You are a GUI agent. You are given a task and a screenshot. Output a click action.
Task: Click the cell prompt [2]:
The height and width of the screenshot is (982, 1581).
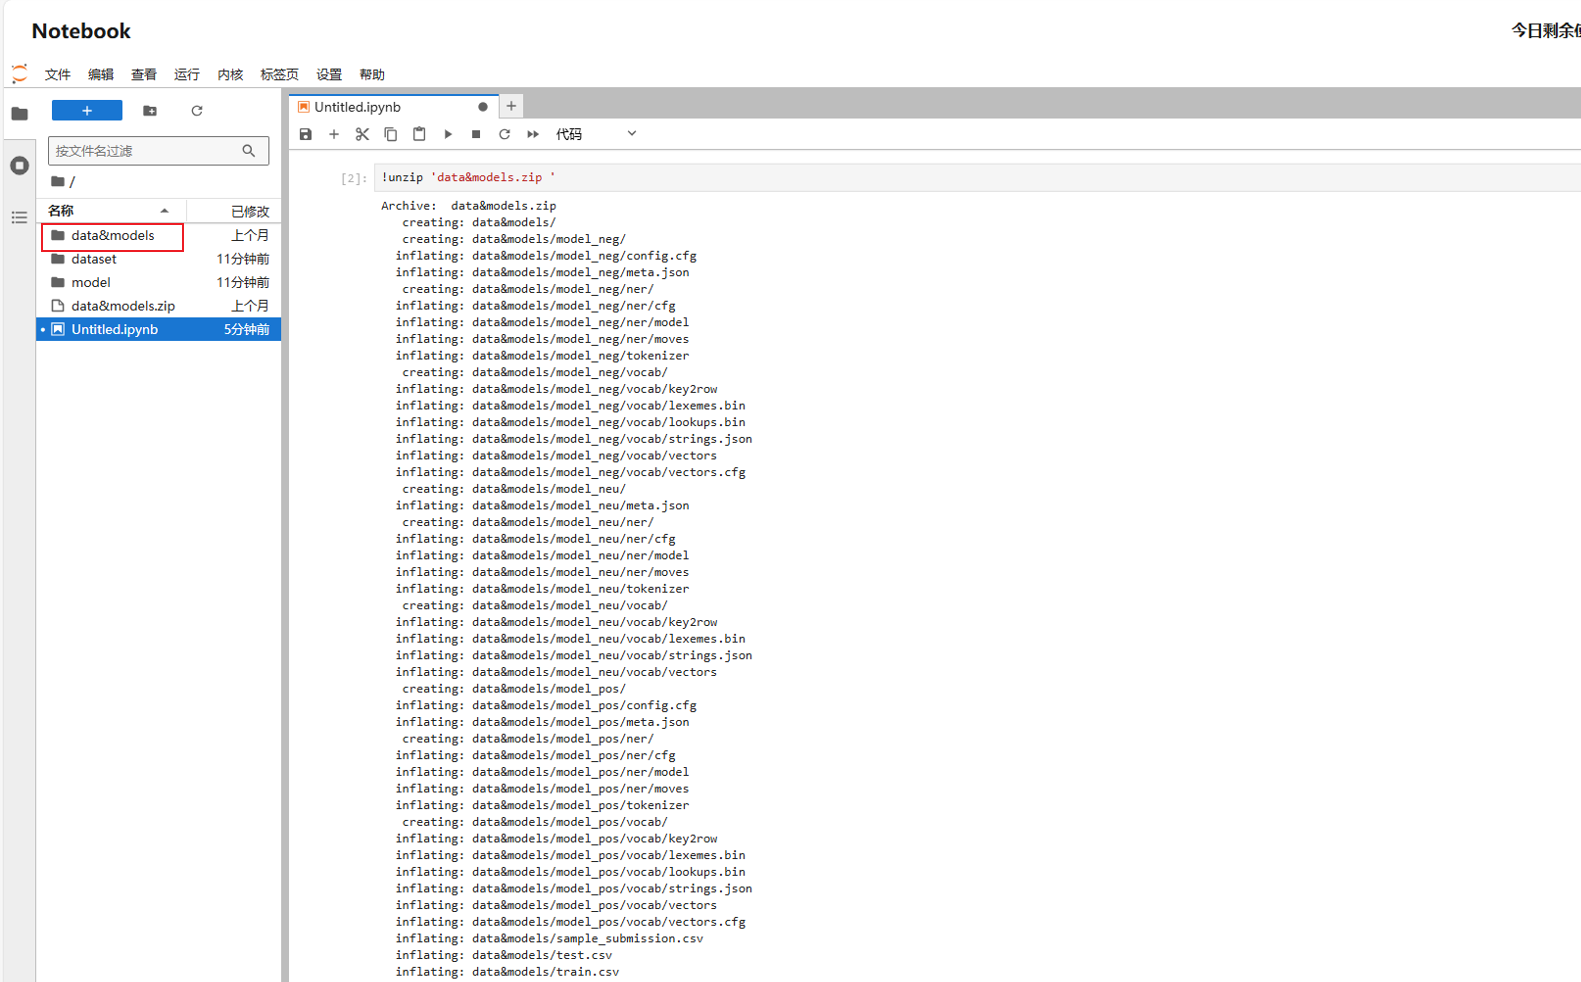pos(354,178)
